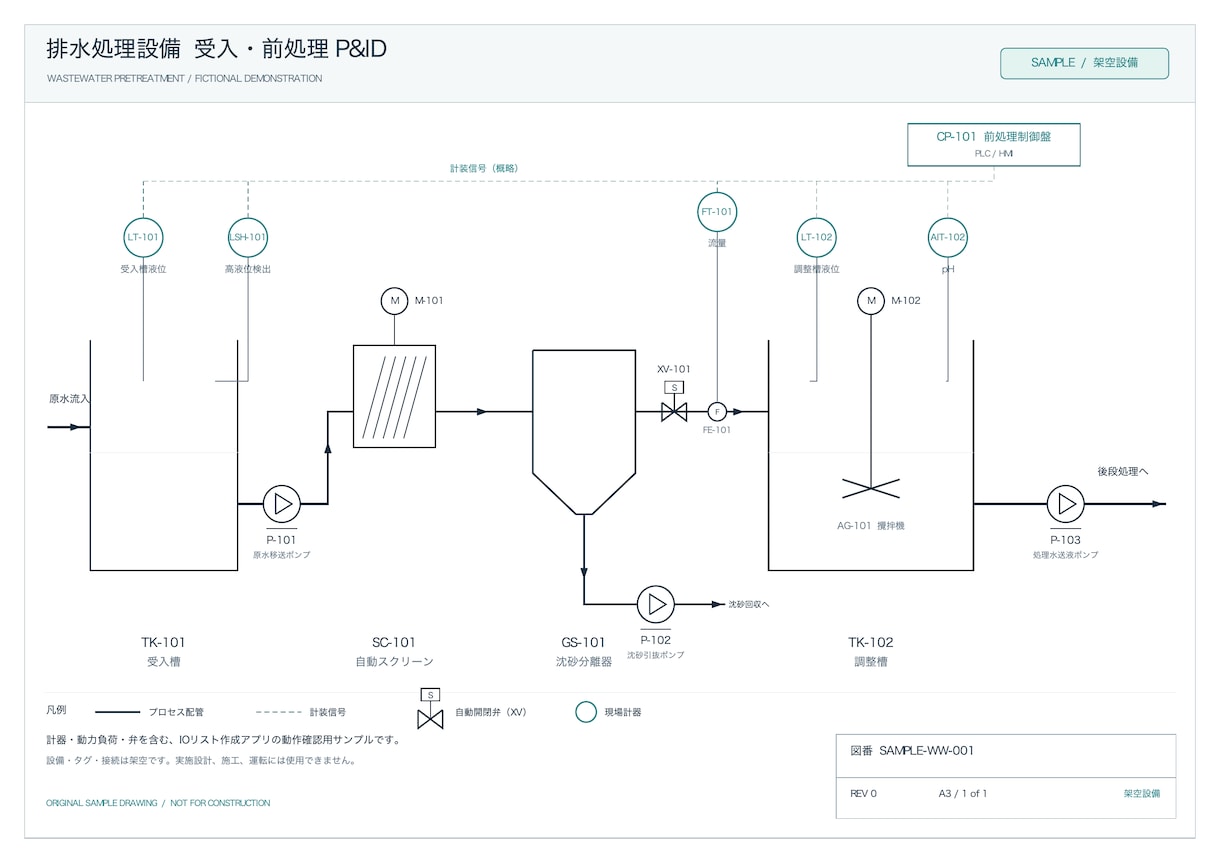Select the CP-101 前処理制御盤 control panel box

994,144
